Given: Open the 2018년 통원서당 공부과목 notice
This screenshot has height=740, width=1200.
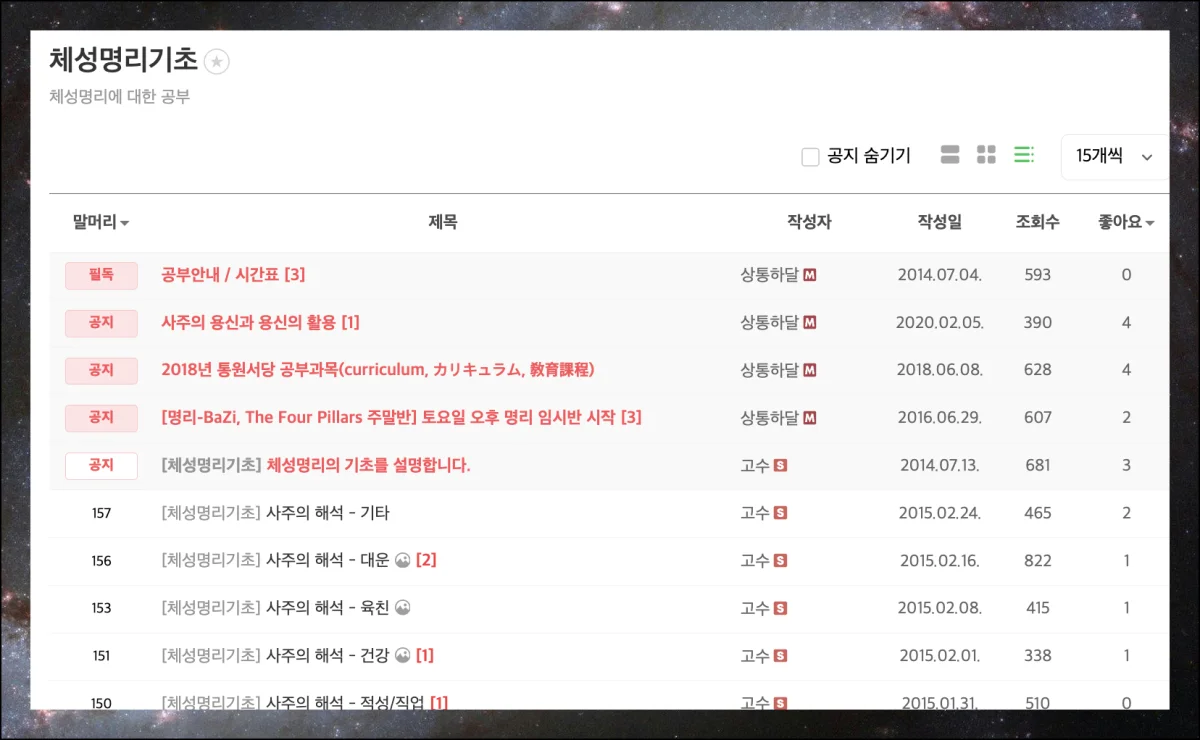Looking at the screenshot, I should pos(377,370).
